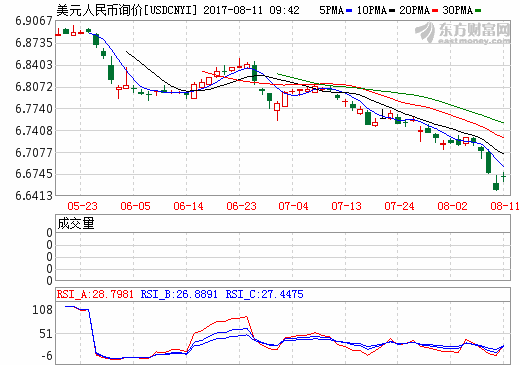520x365 pixels.
Task: Click the 20PMA legend label
Action: (414, 10)
